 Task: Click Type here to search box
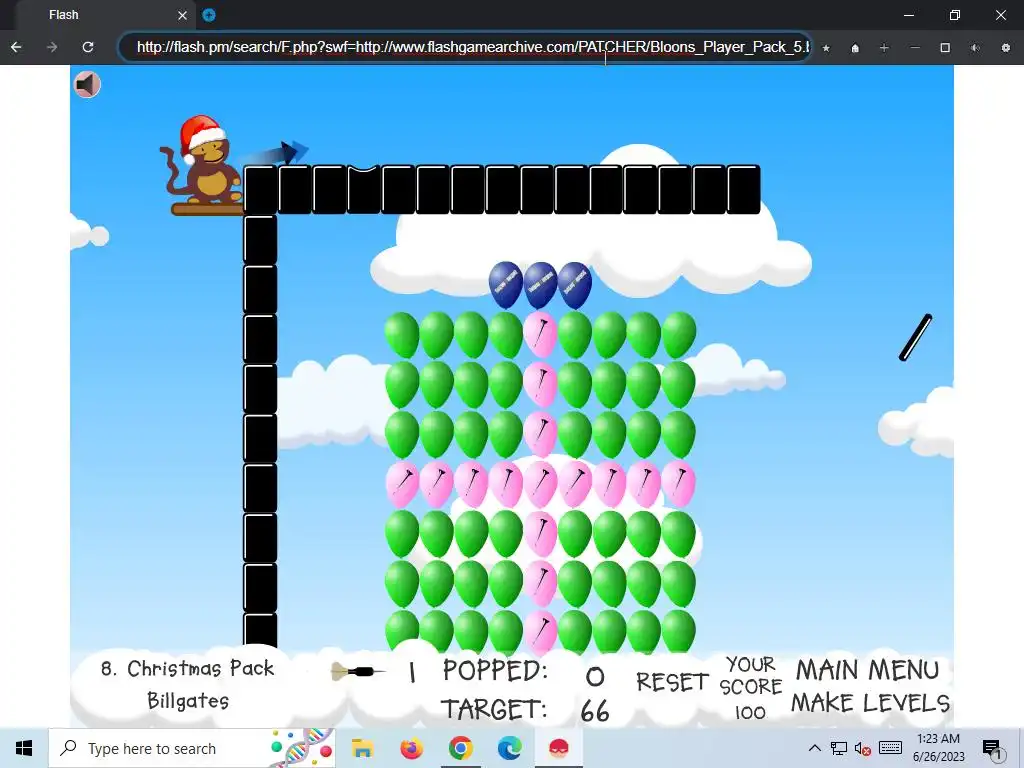[x=191, y=748]
